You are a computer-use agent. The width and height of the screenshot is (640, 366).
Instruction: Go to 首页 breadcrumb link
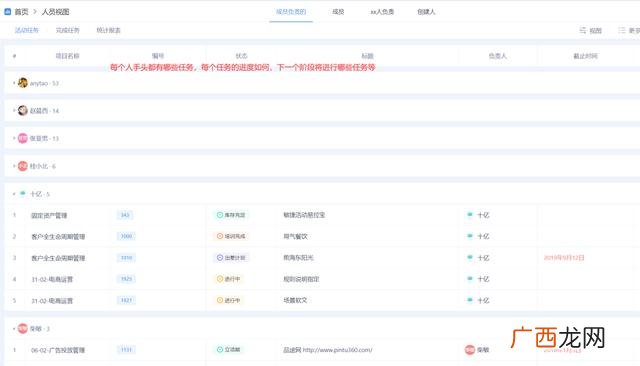(21, 12)
